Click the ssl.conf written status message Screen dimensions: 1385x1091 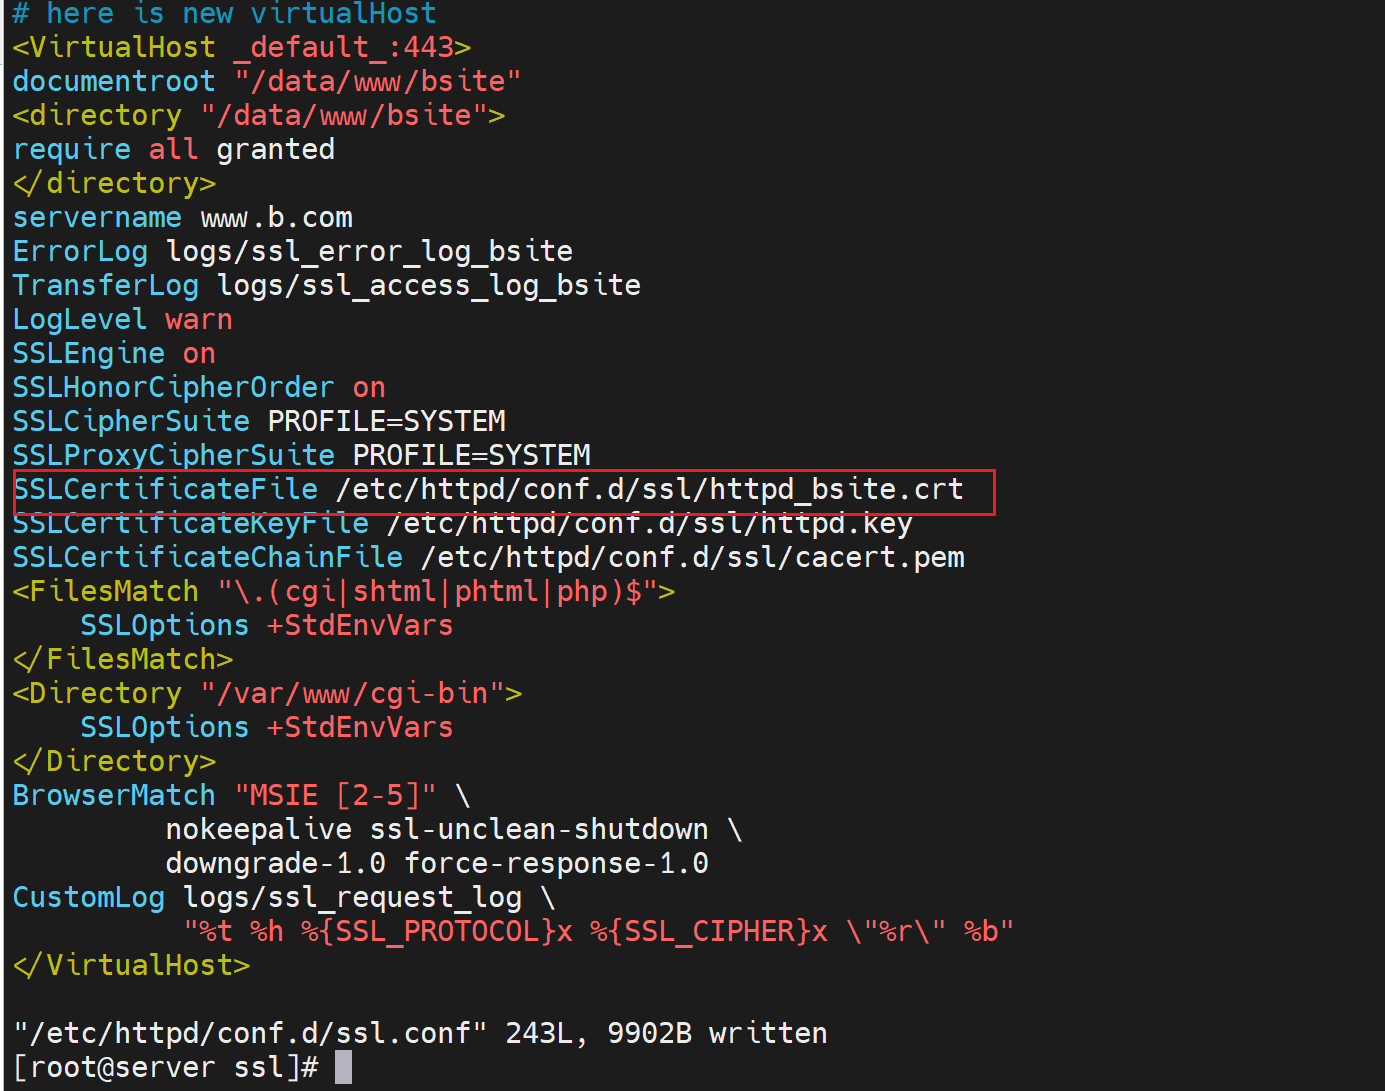[420, 1033]
